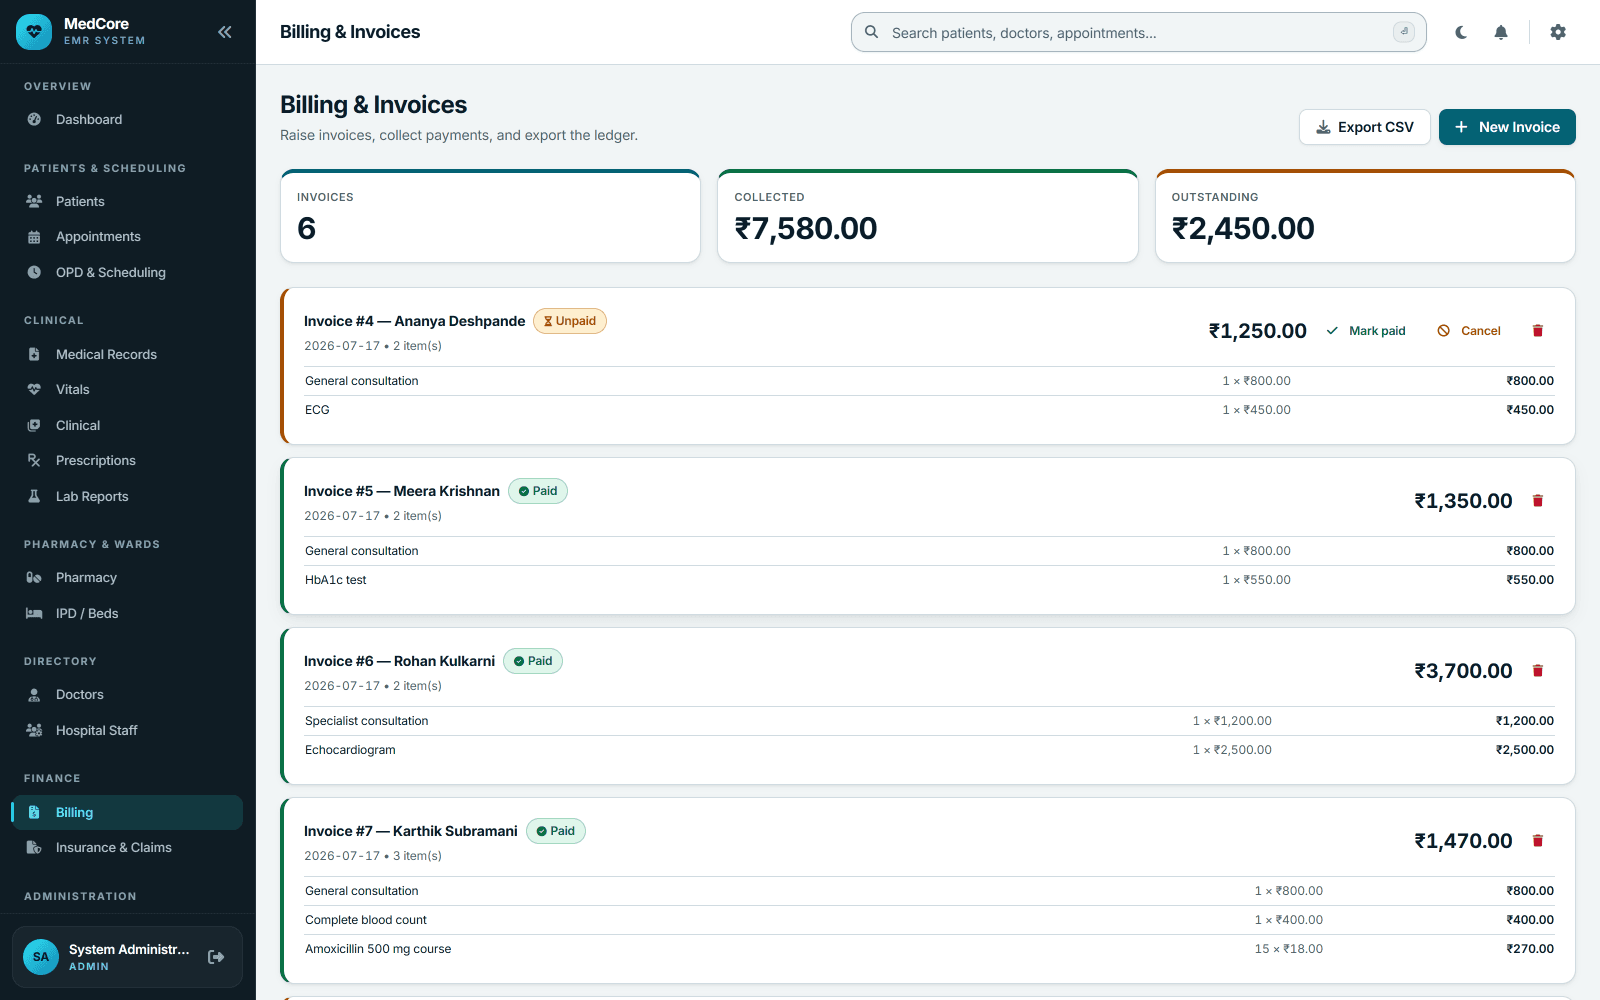Image resolution: width=1600 pixels, height=1000 pixels.
Task: Log out using the sign-out icon
Action: [x=216, y=957]
